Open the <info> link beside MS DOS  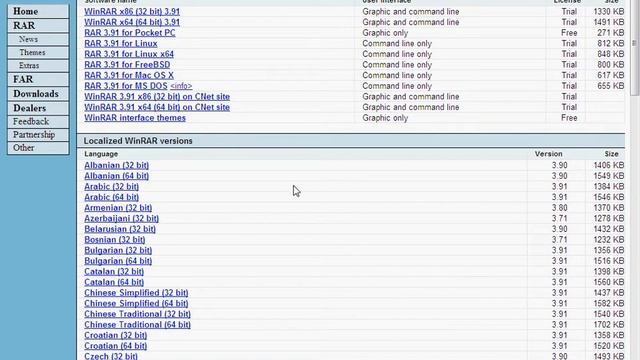tap(181, 87)
